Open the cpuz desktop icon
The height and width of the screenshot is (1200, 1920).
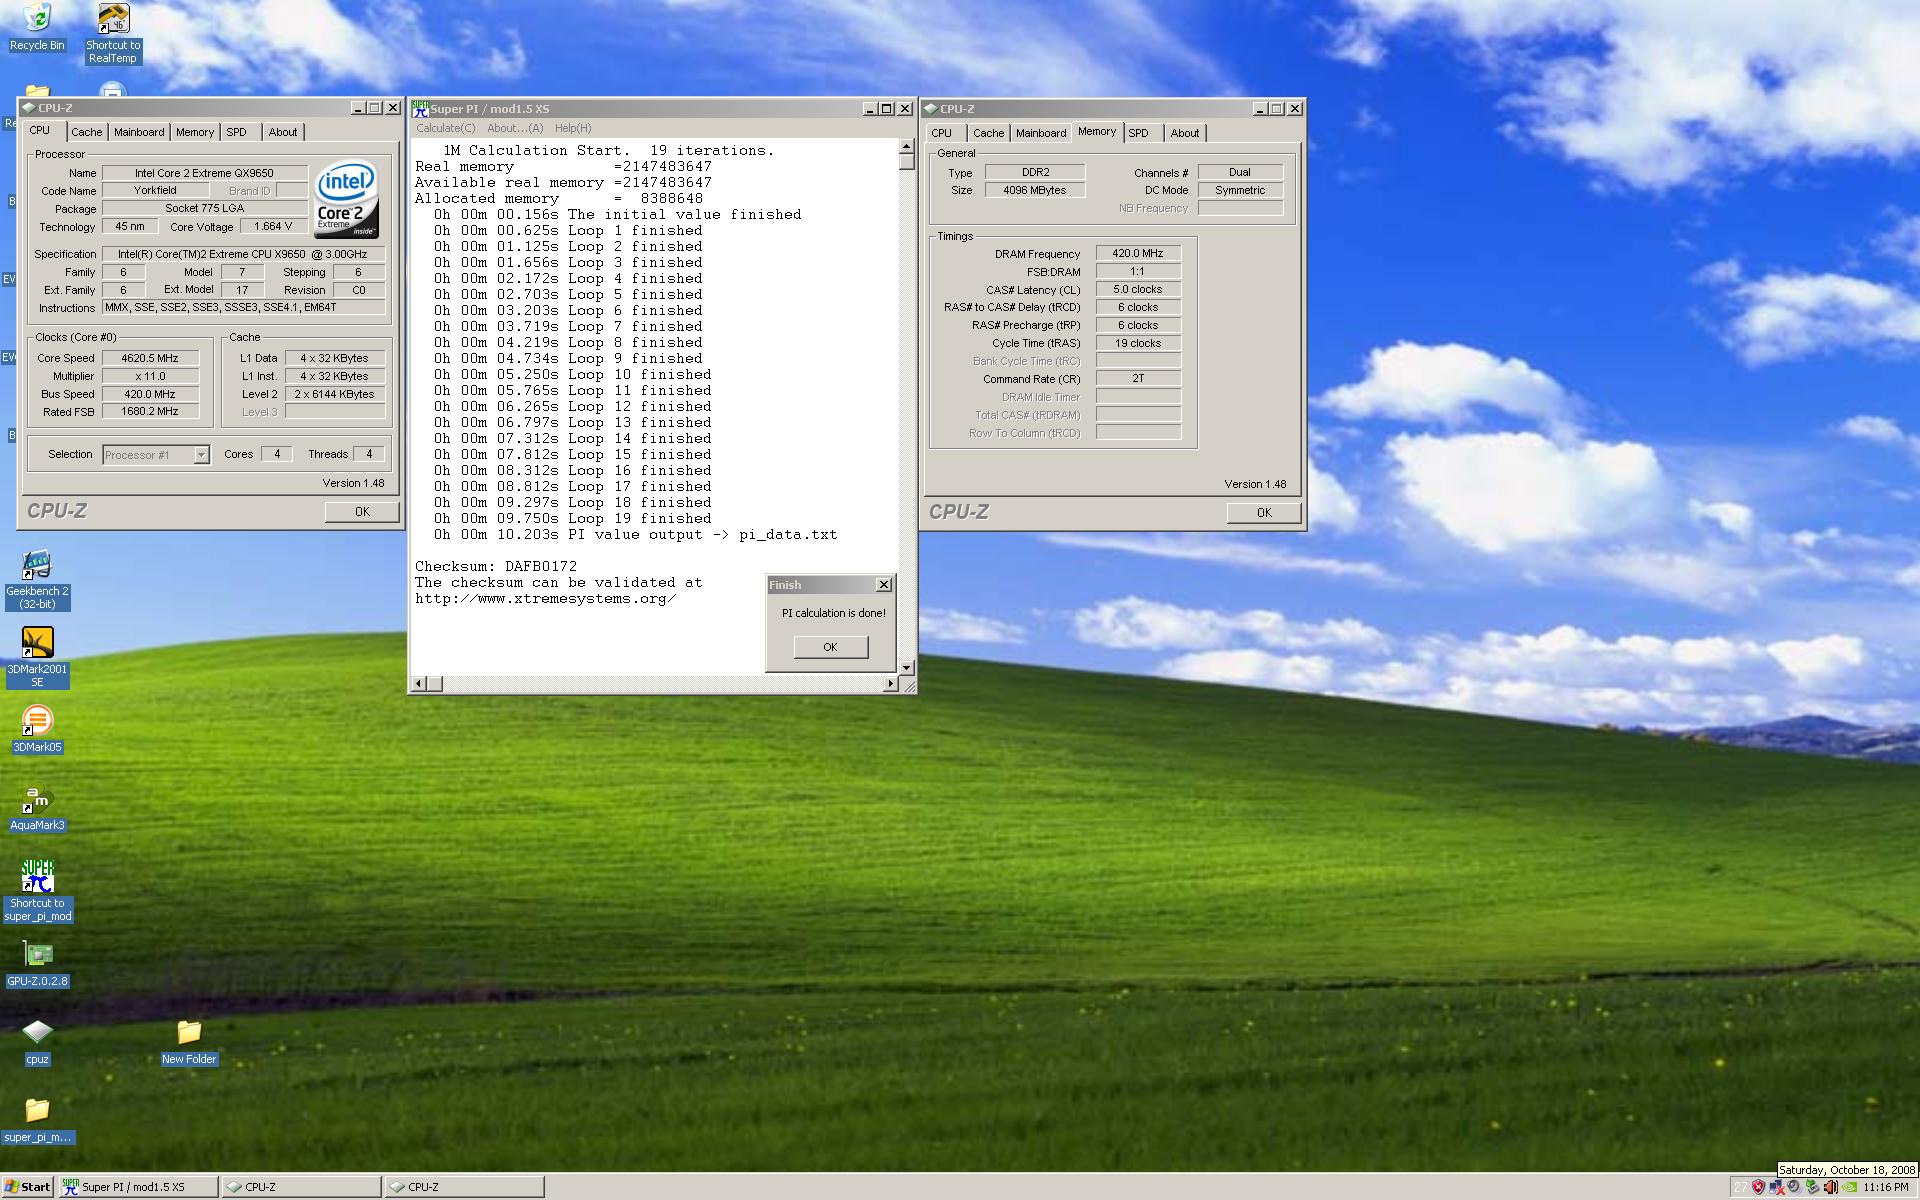tap(37, 1042)
